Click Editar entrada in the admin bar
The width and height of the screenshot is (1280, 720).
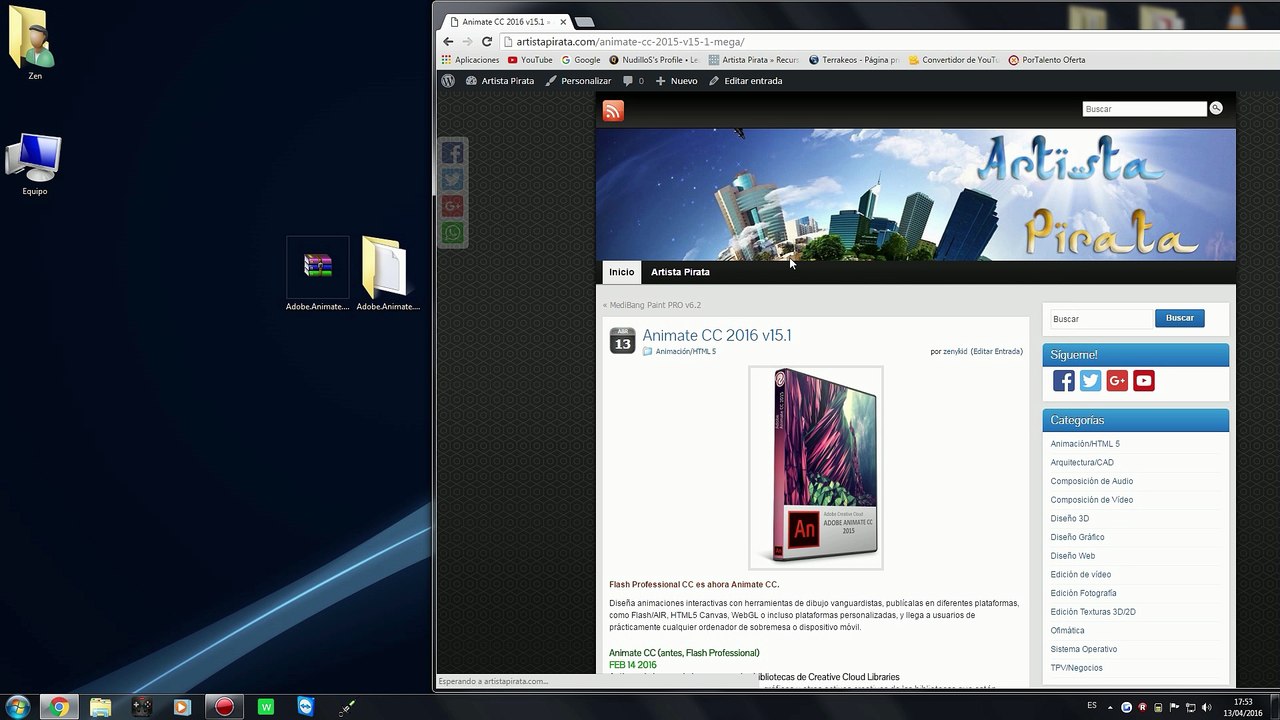746,81
